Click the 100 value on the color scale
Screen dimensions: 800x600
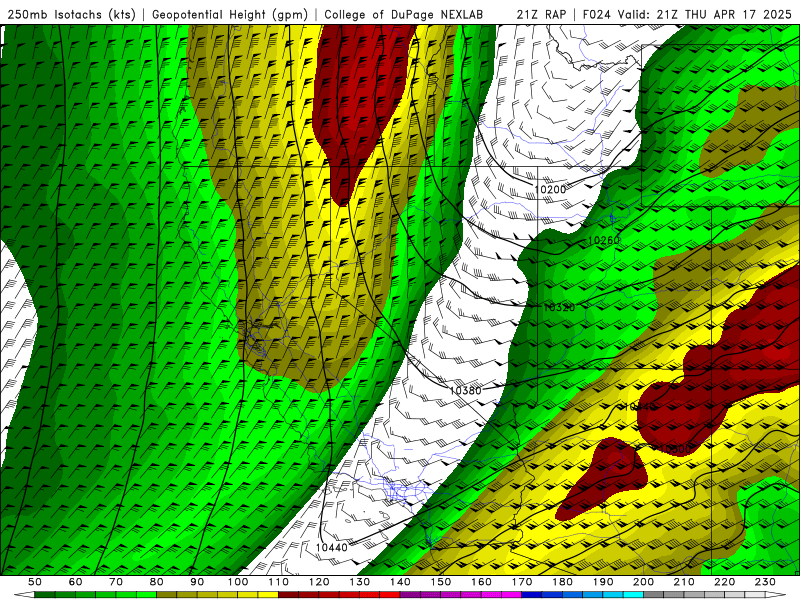(x=238, y=582)
